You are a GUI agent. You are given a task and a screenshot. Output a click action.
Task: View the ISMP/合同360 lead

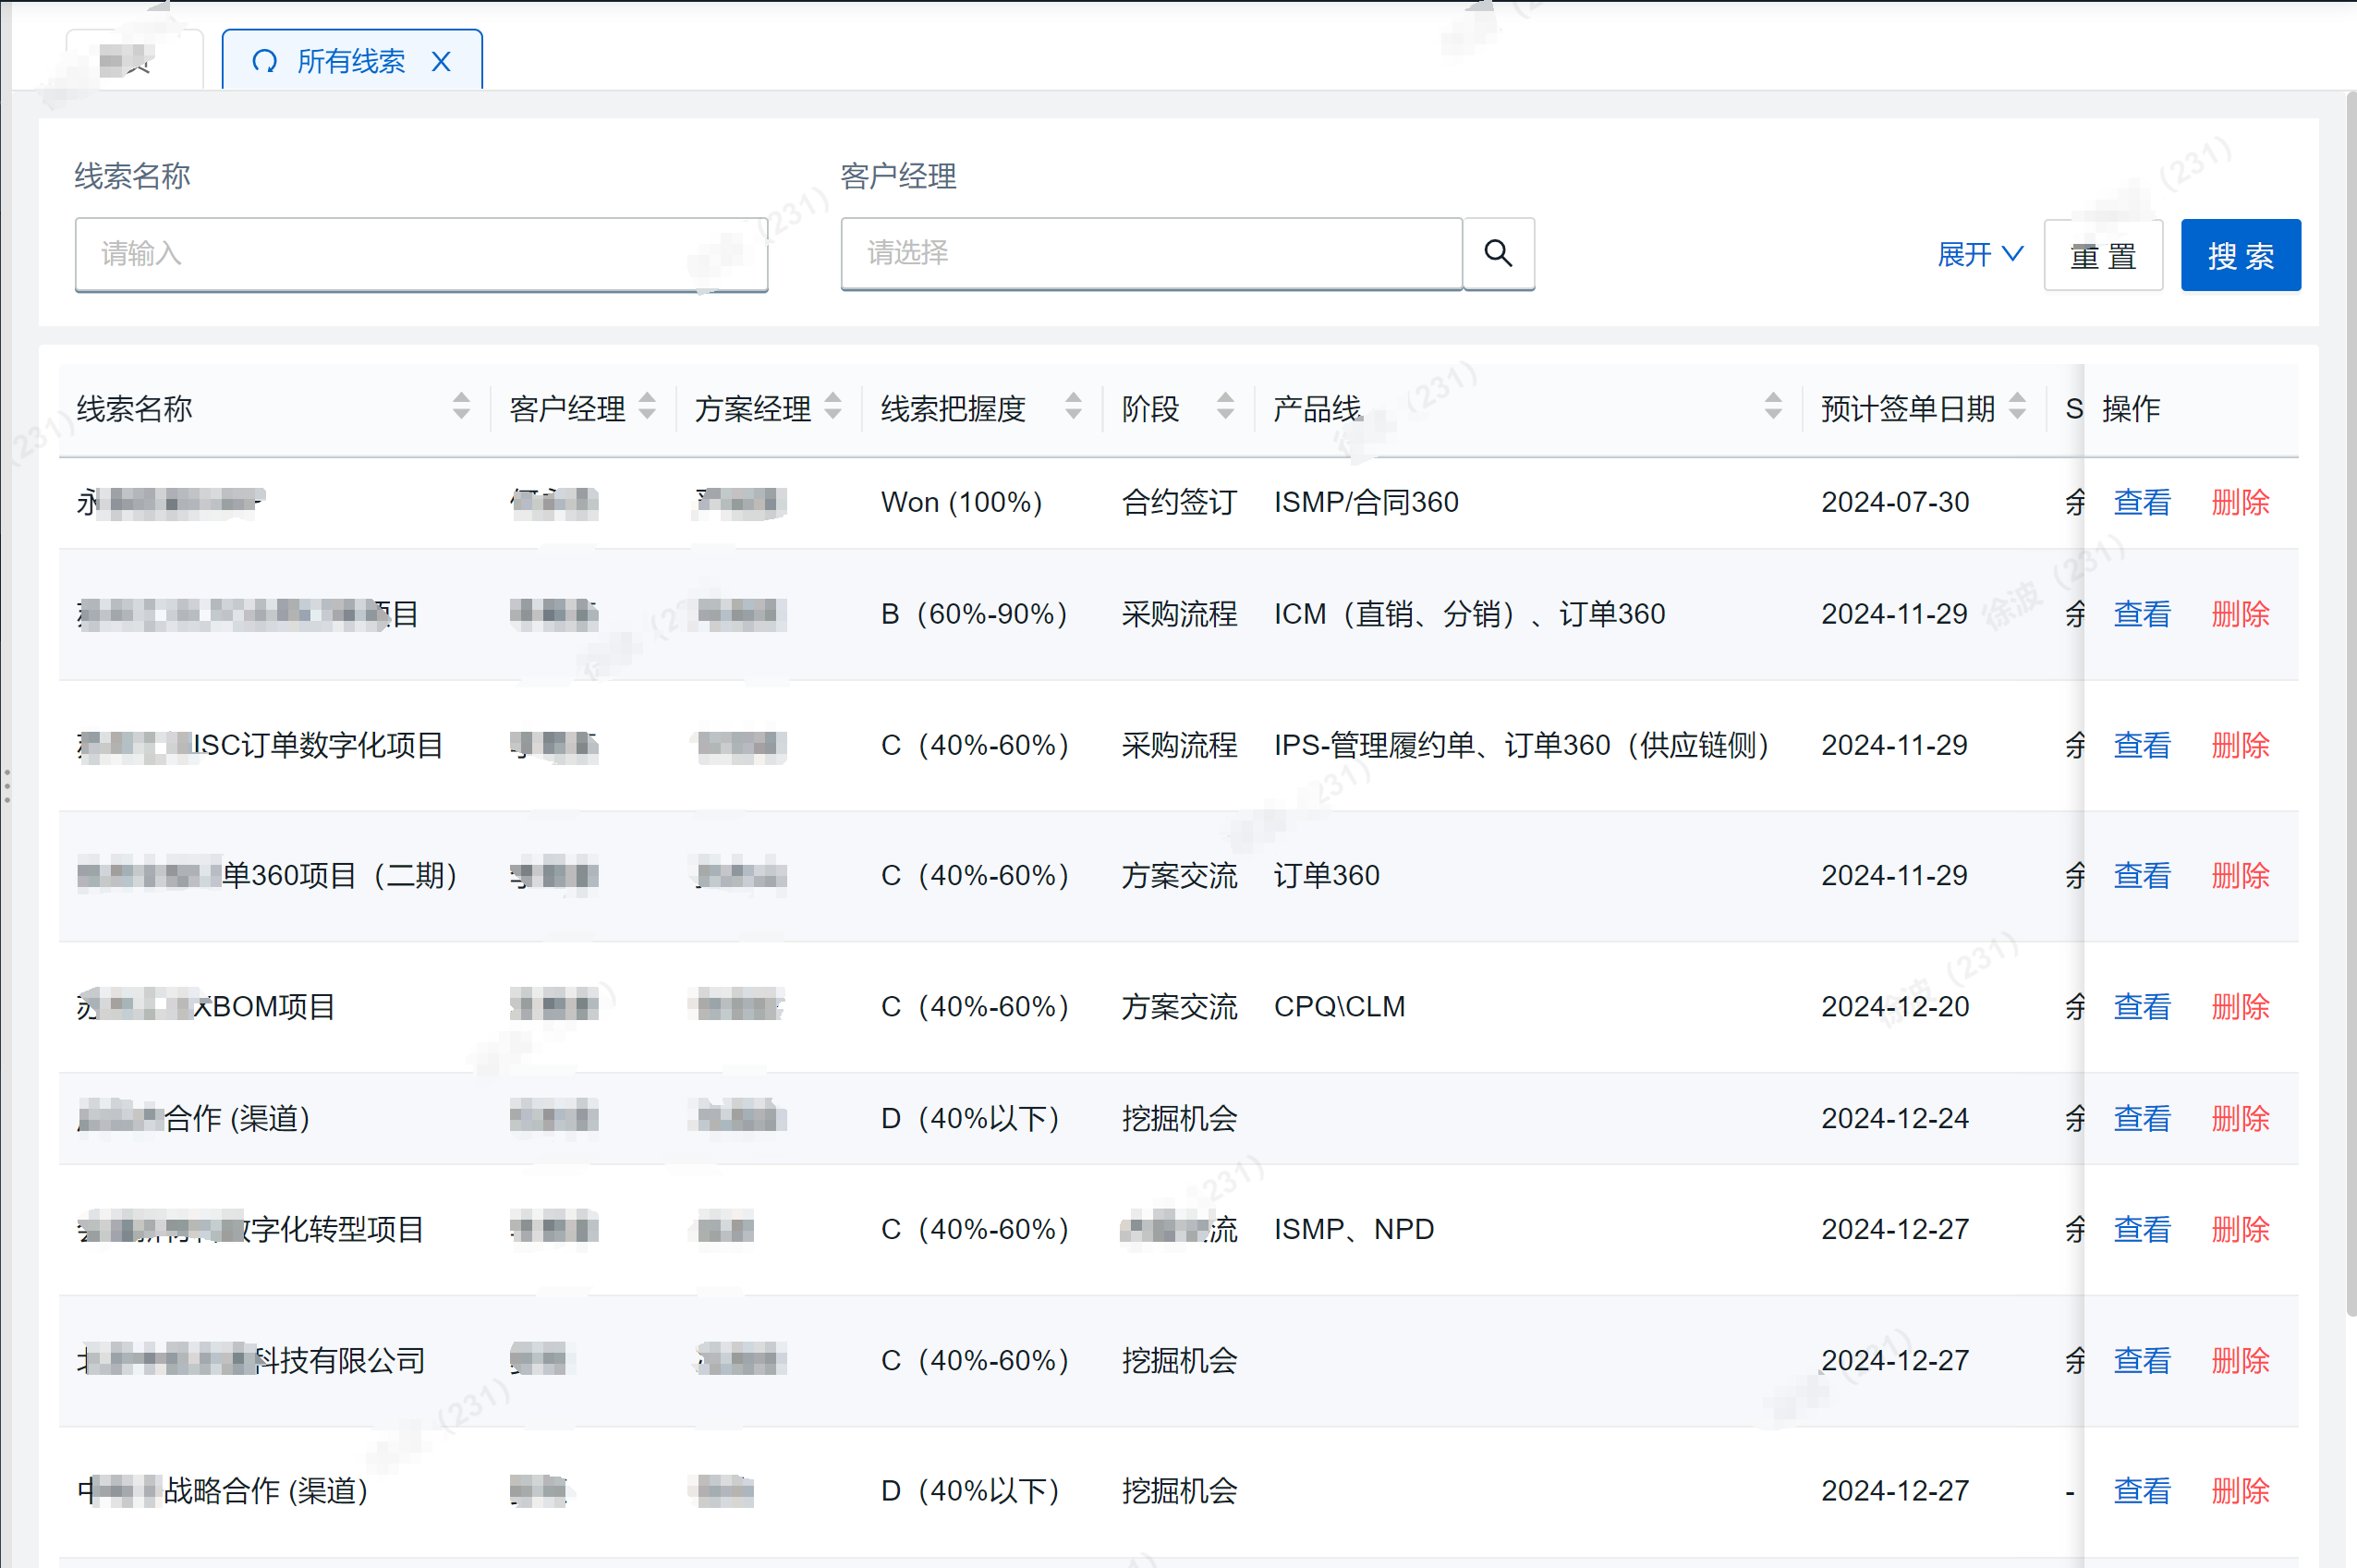point(2142,502)
